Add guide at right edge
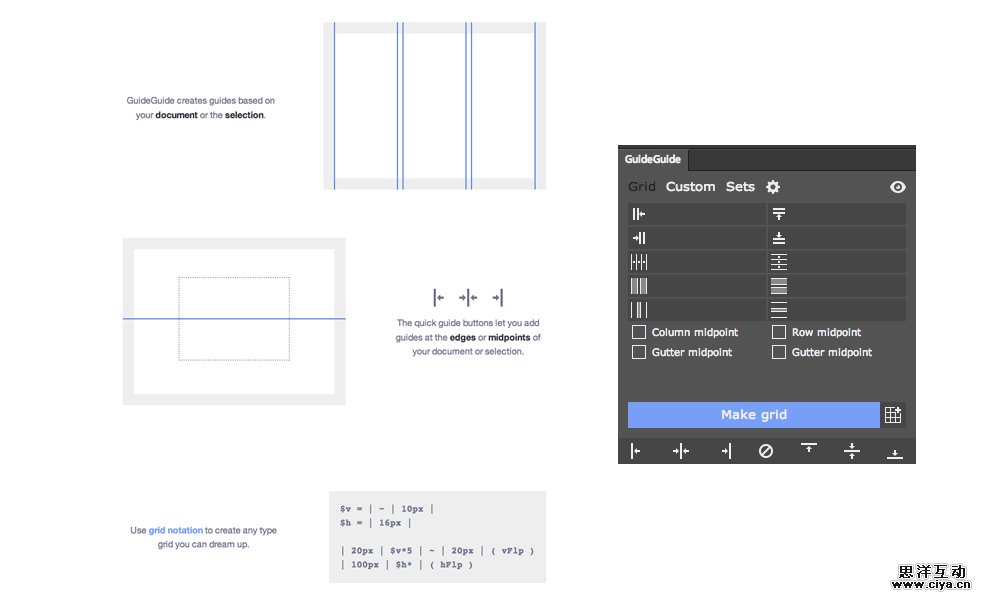The height and width of the screenshot is (600, 1000). (x=725, y=452)
